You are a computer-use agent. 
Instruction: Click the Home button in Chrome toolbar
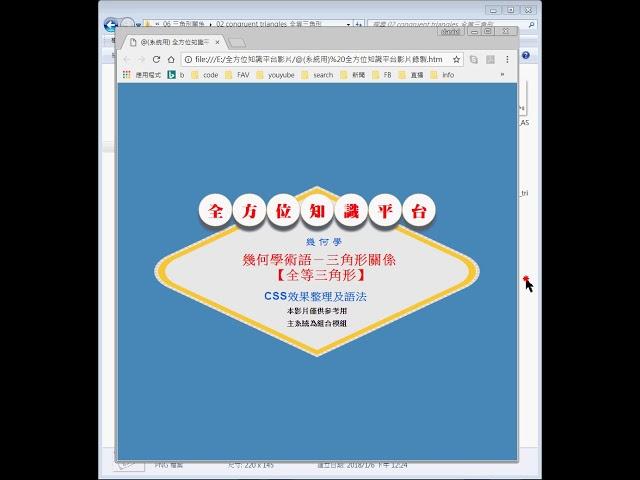click(x=172, y=59)
